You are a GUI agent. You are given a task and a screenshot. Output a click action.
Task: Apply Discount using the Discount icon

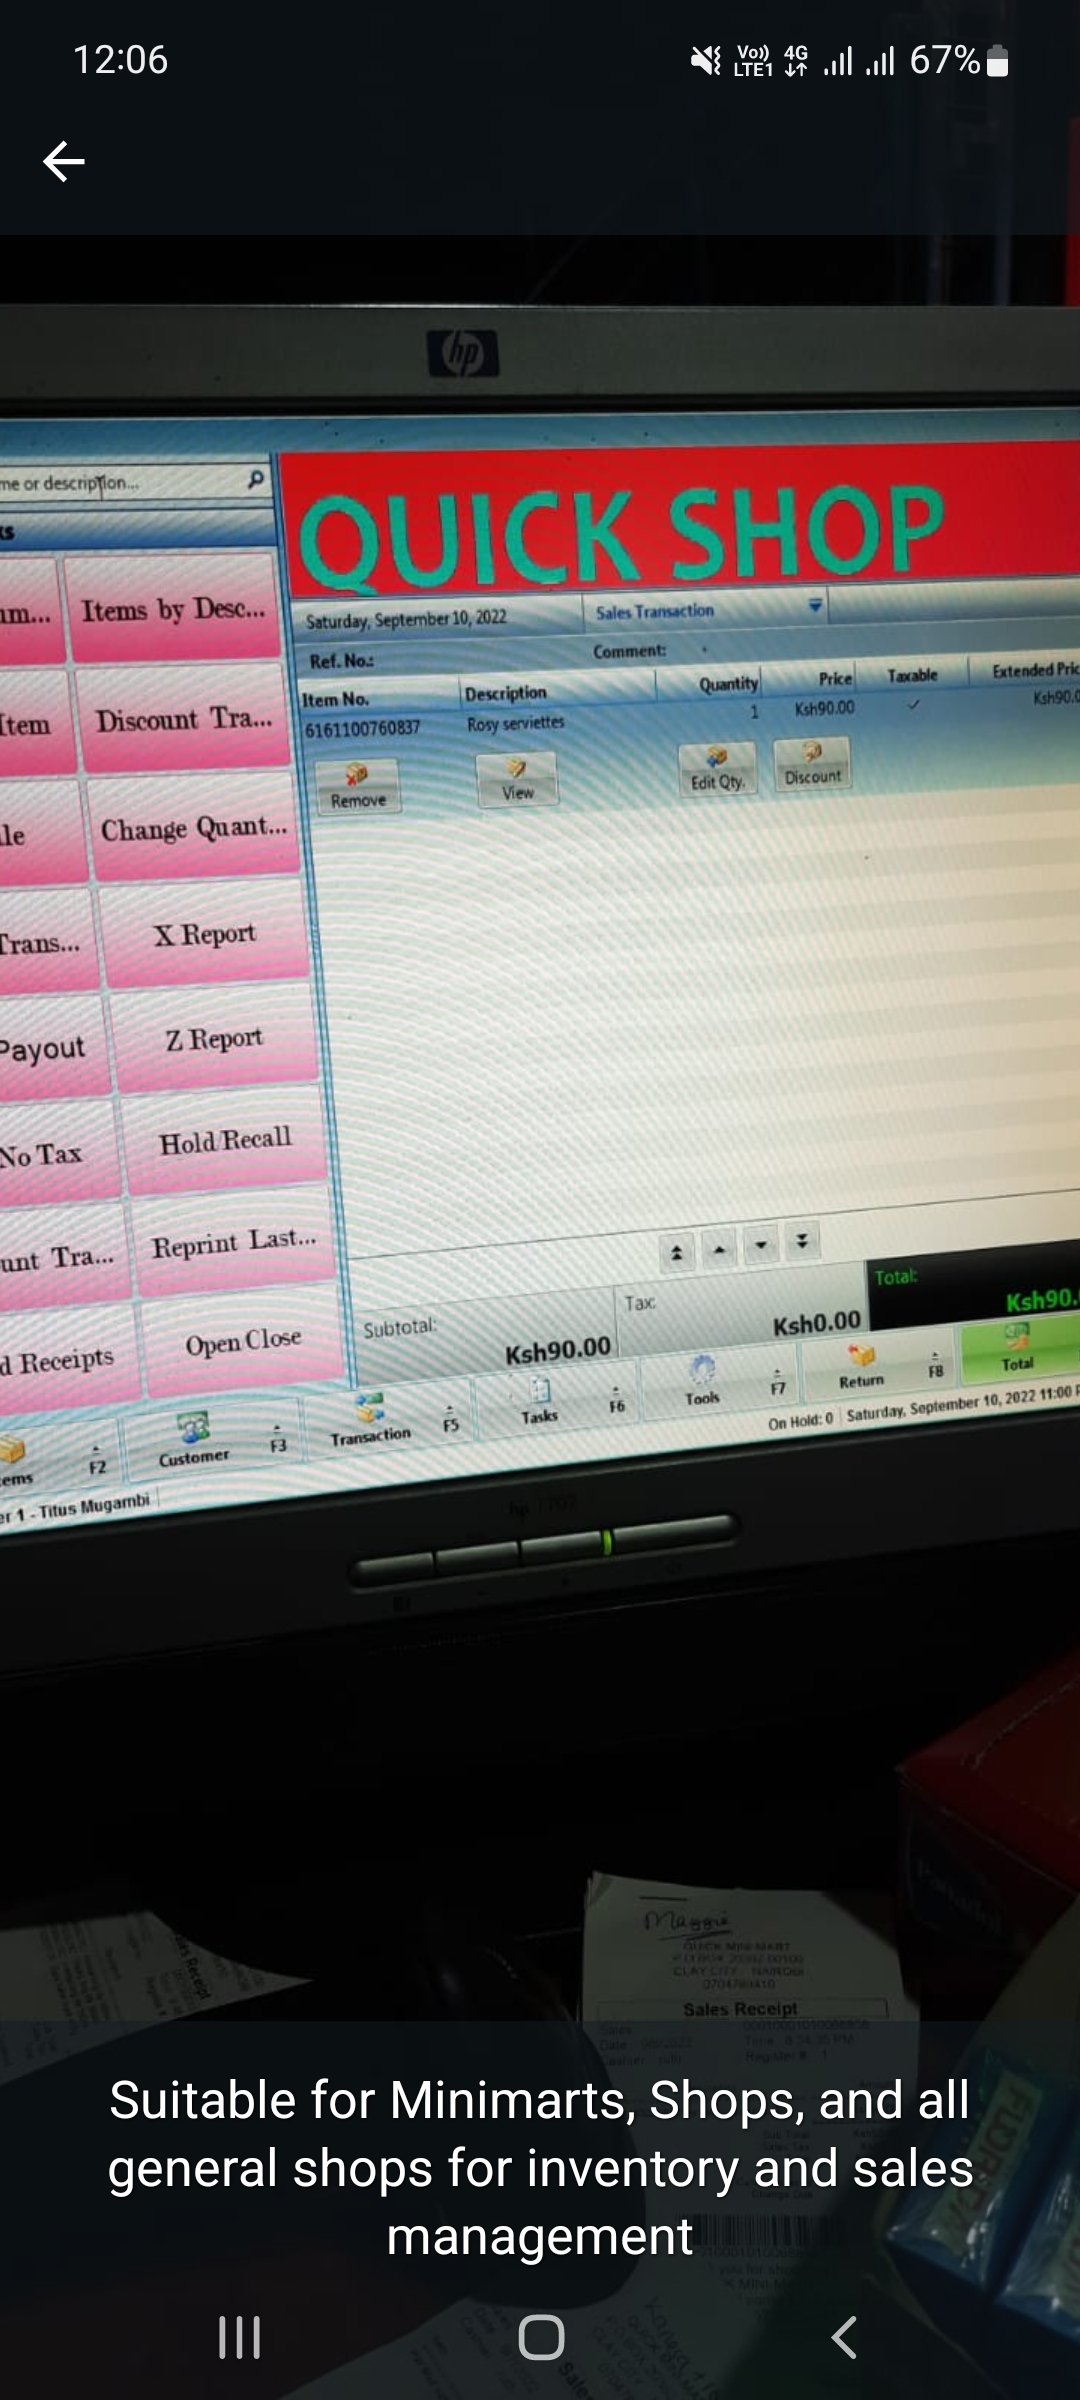click(x=812, y=763)
